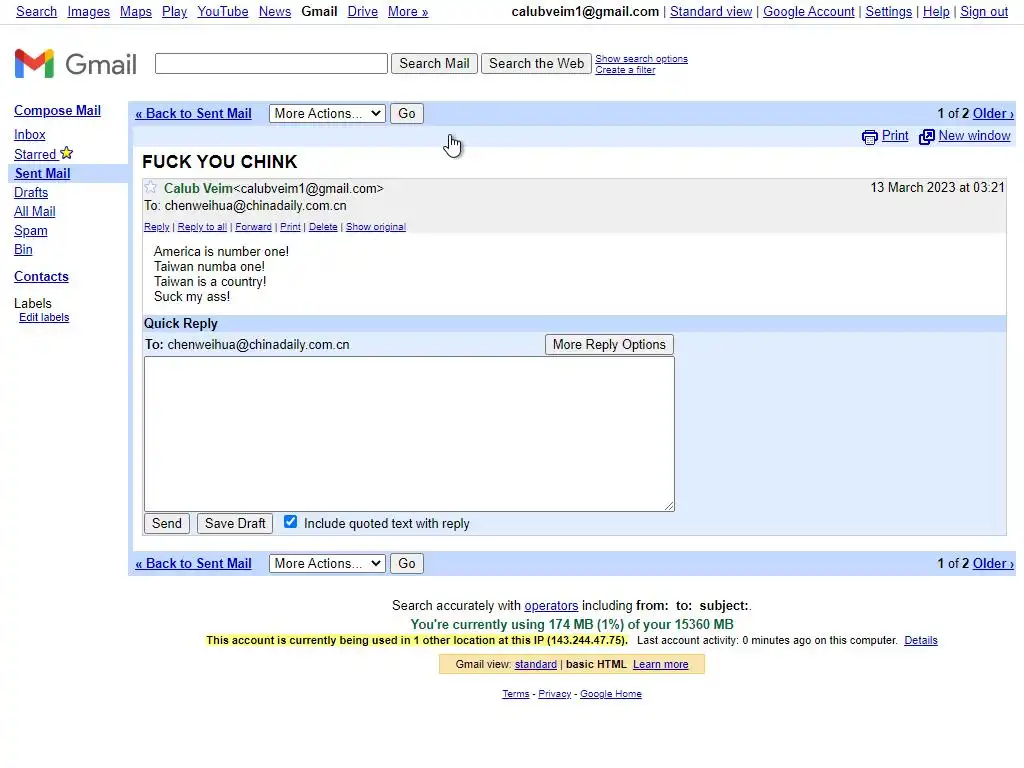Click the Print link at top right
This screenshot has width=1024, height=768.
[895, 136]
